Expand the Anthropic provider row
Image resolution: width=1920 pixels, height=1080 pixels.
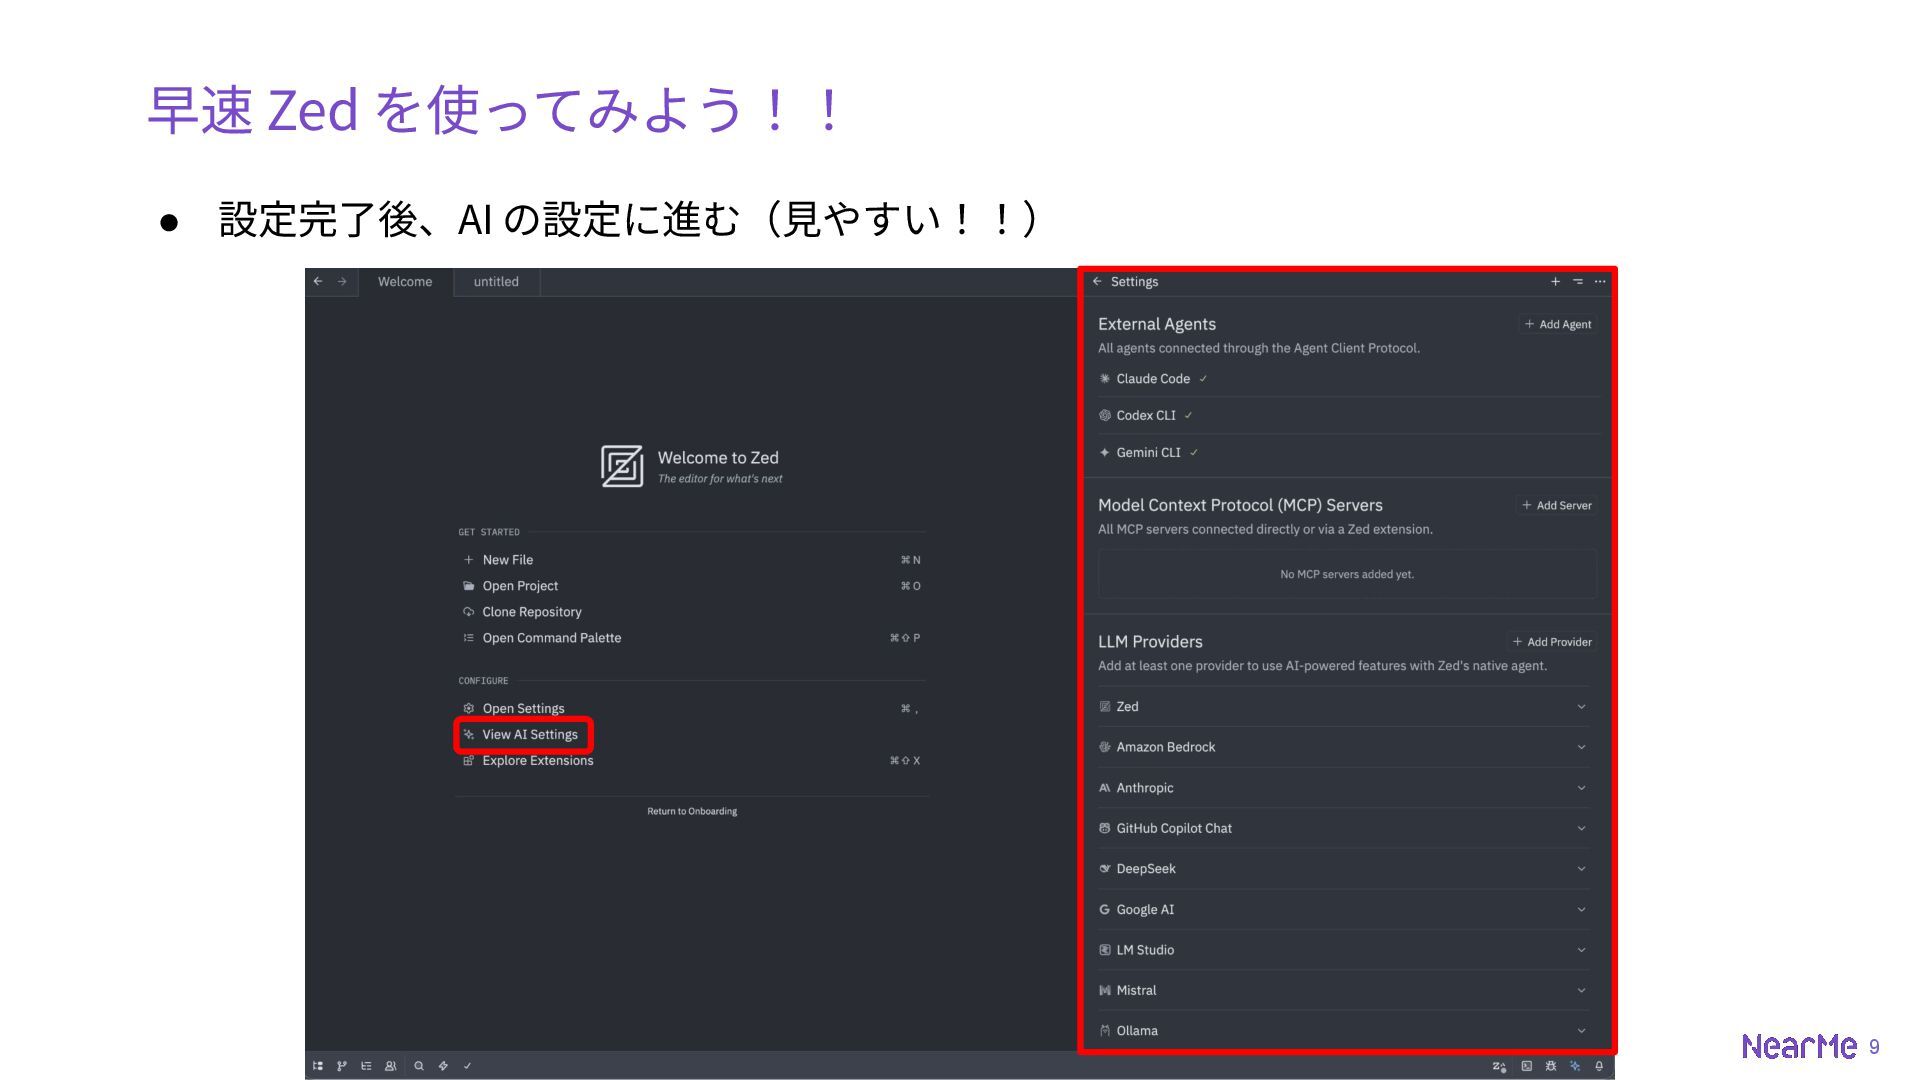click(1581, 788)
